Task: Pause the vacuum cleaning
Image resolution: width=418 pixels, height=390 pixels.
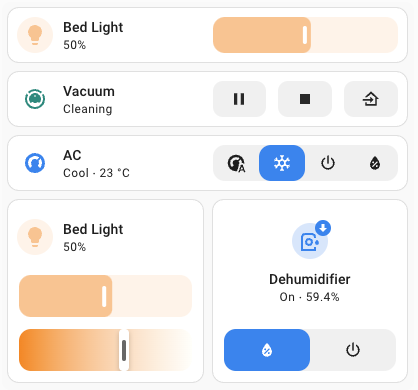Action: click(239, 99)
